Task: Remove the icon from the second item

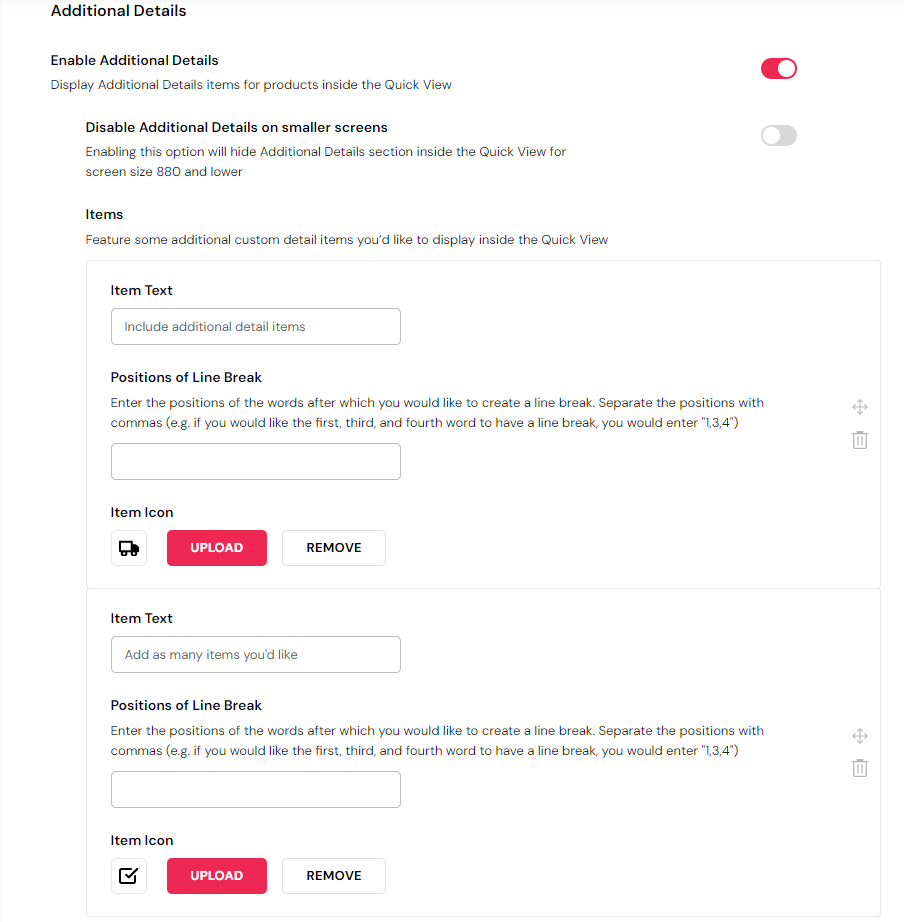Action: pyautogui.click(x=334, y=876)
